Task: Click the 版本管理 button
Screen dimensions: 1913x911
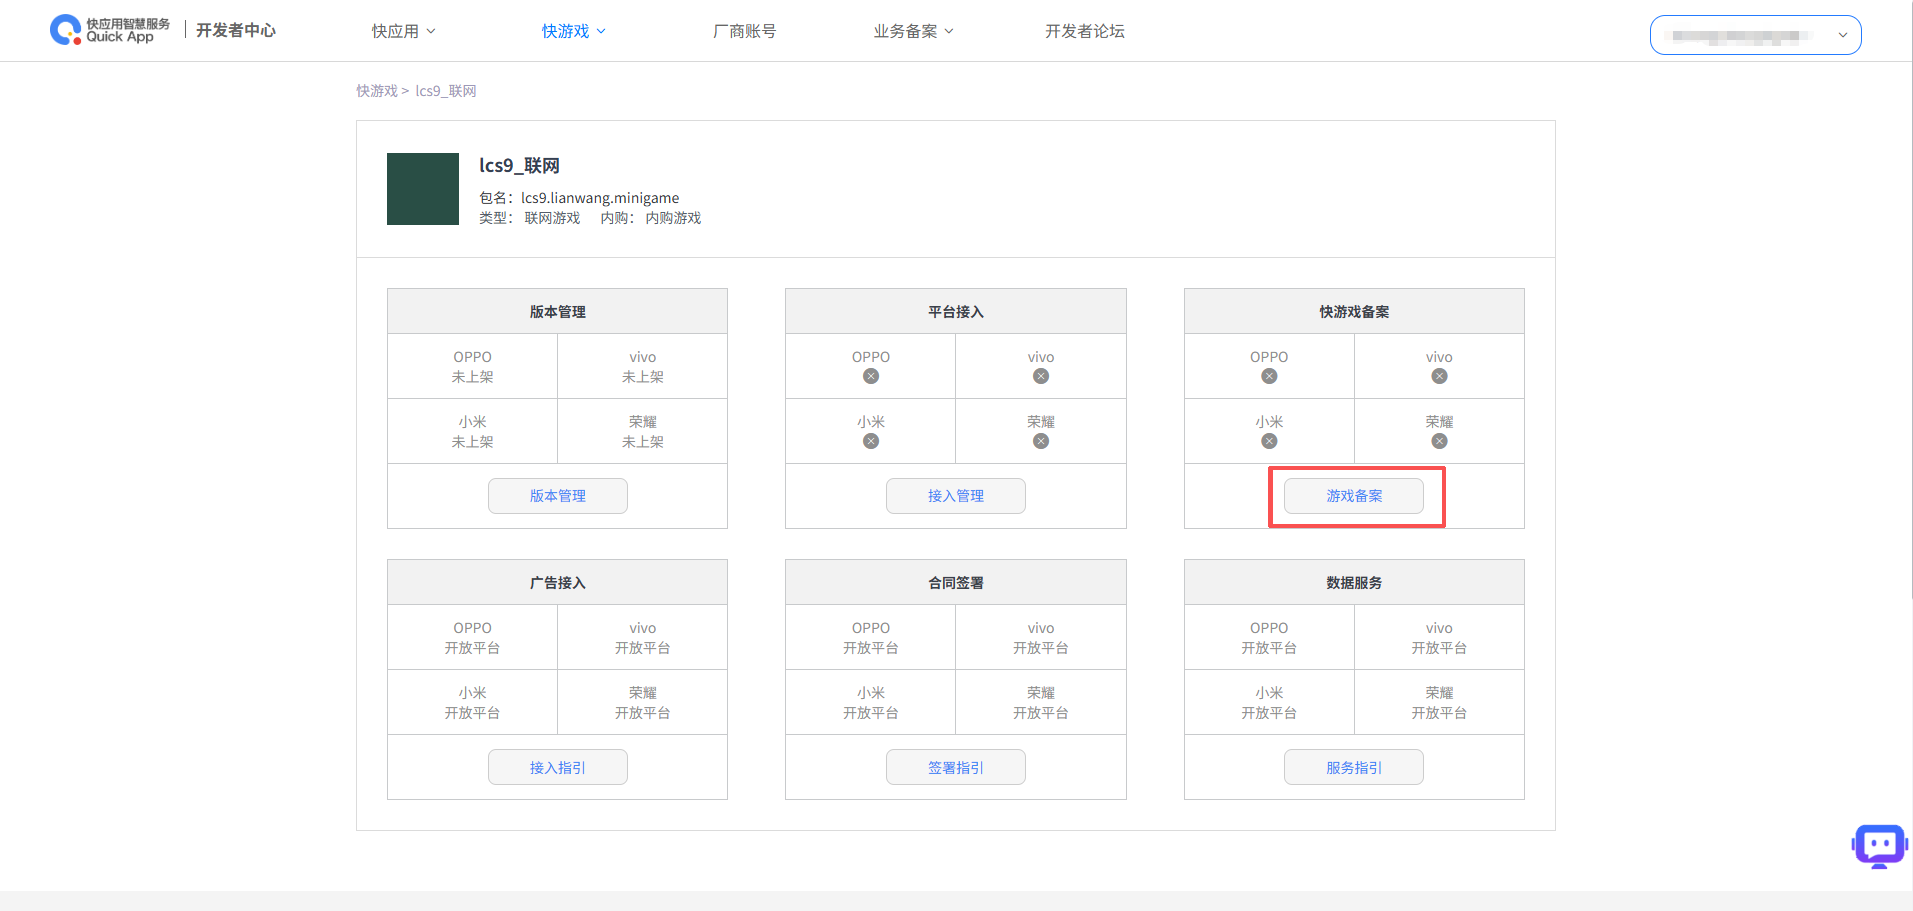Action: (557, 496)
